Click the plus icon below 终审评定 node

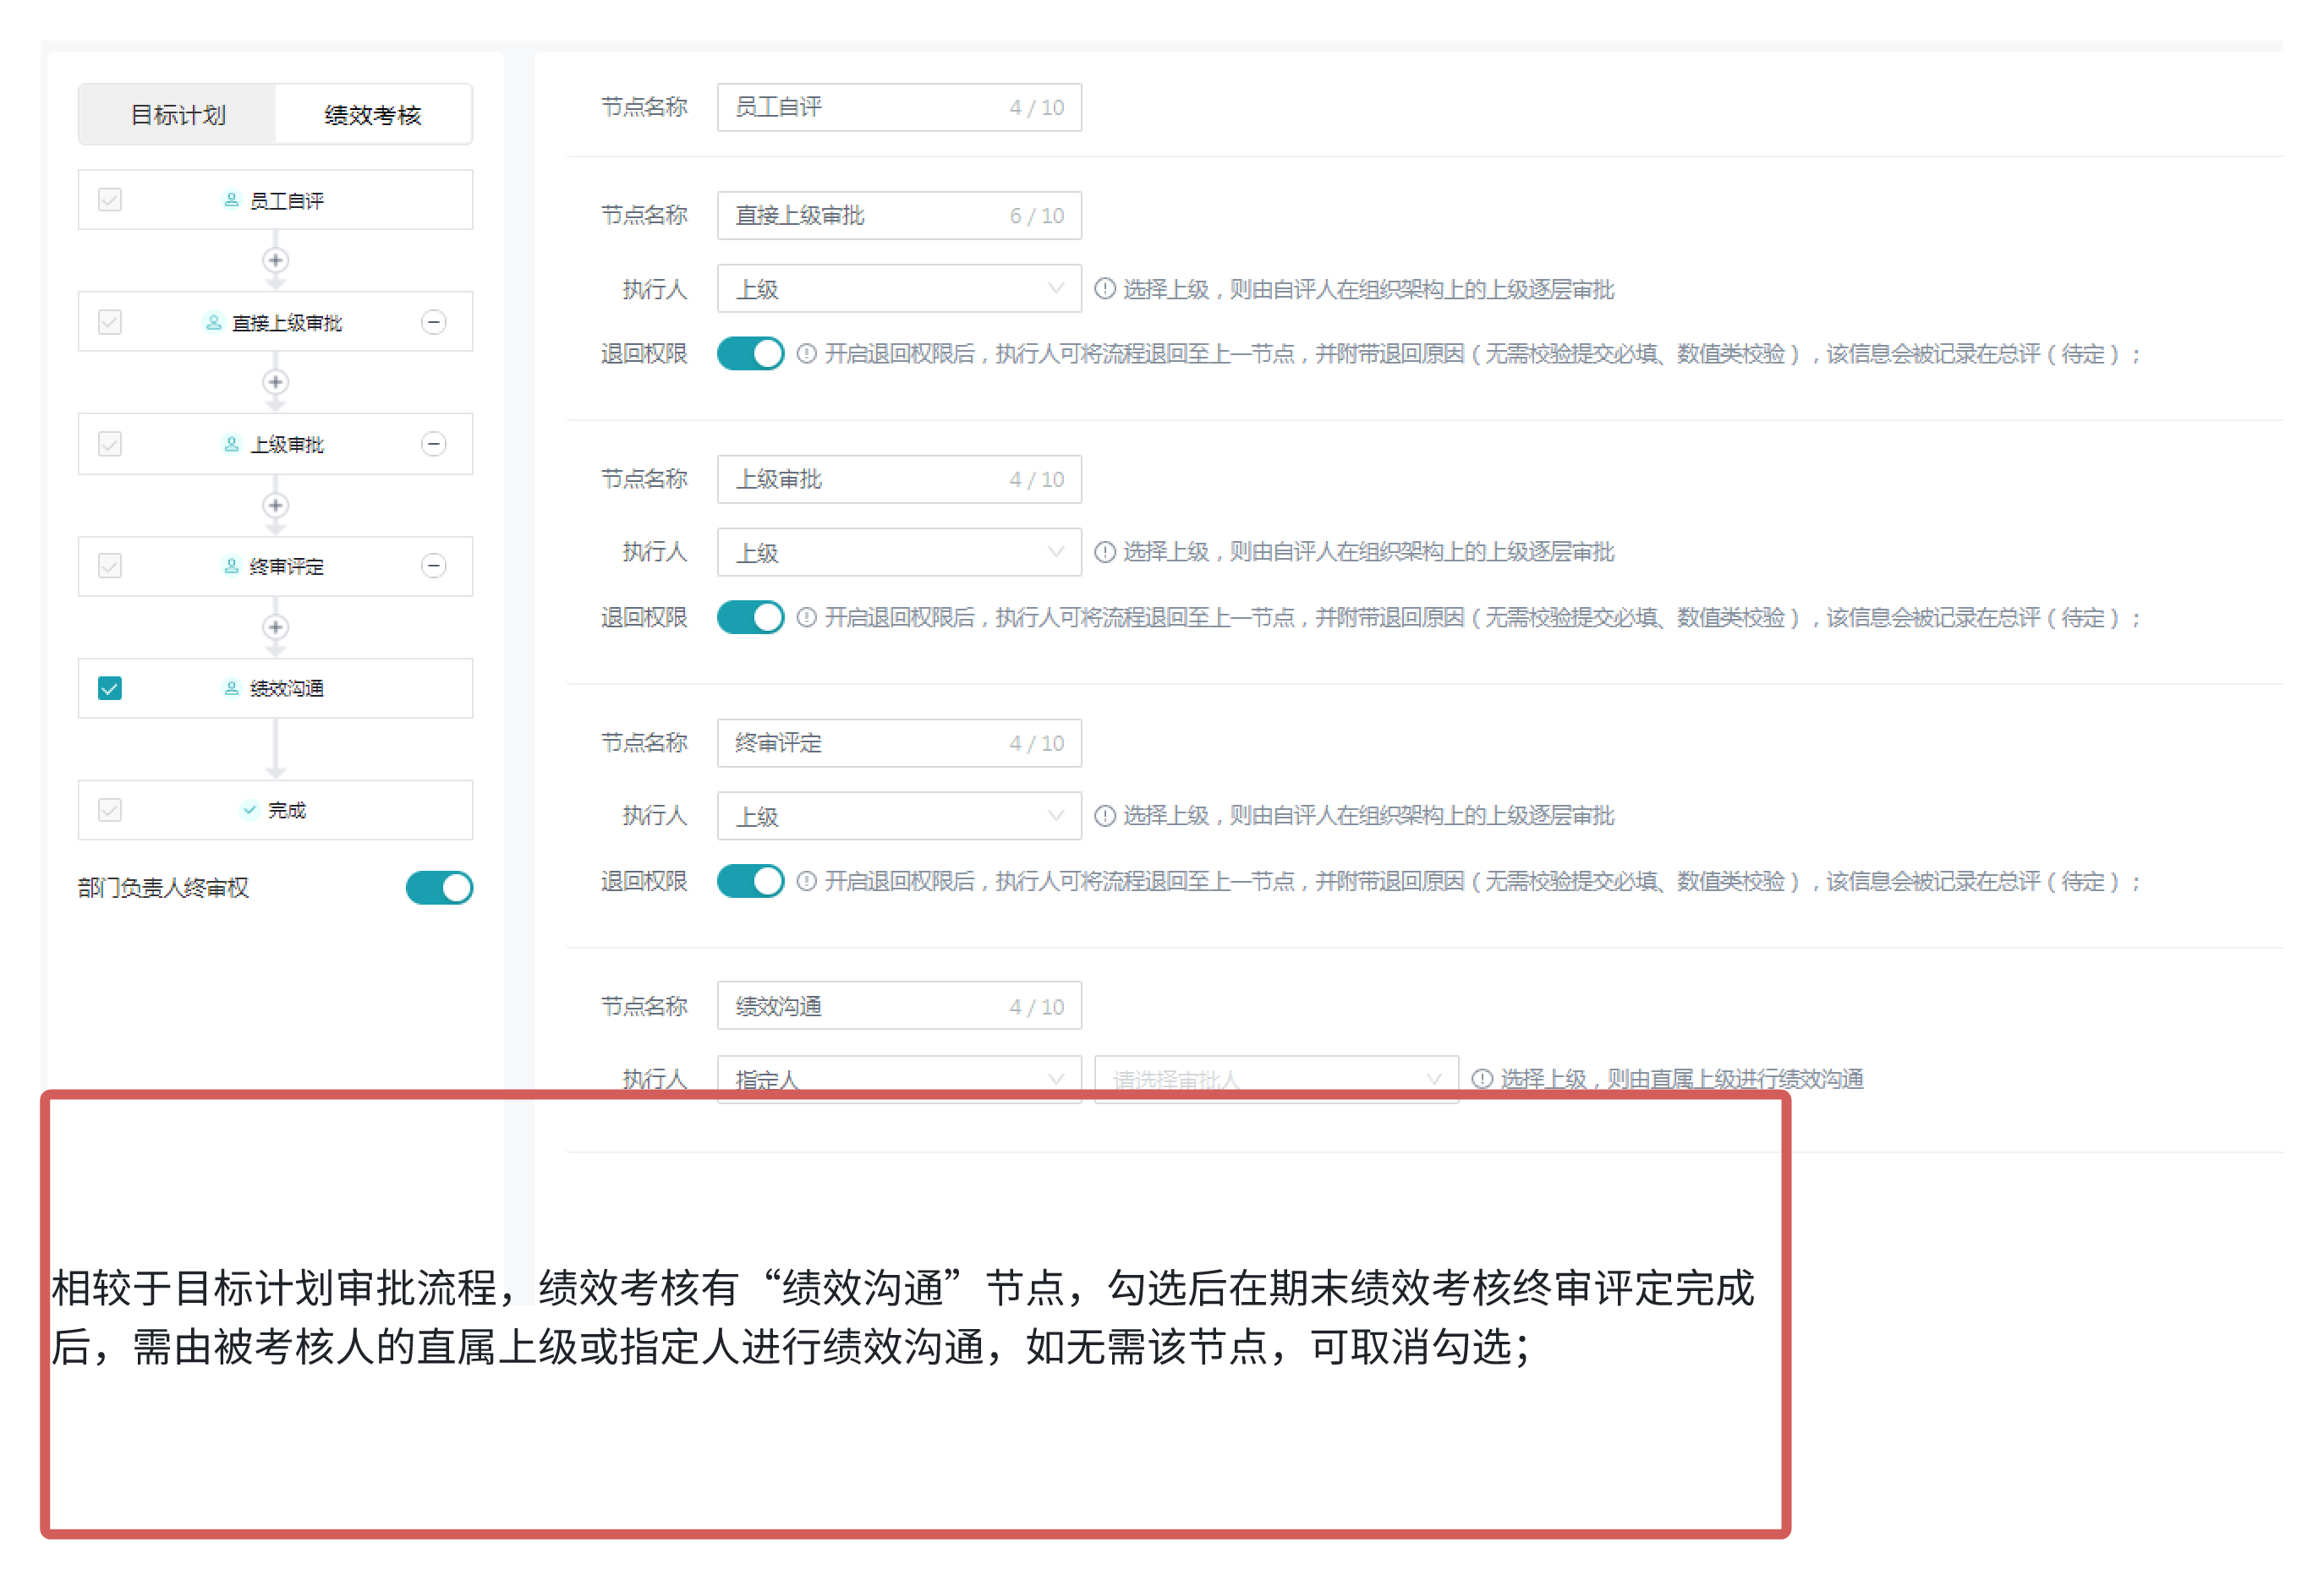[276, 627]
